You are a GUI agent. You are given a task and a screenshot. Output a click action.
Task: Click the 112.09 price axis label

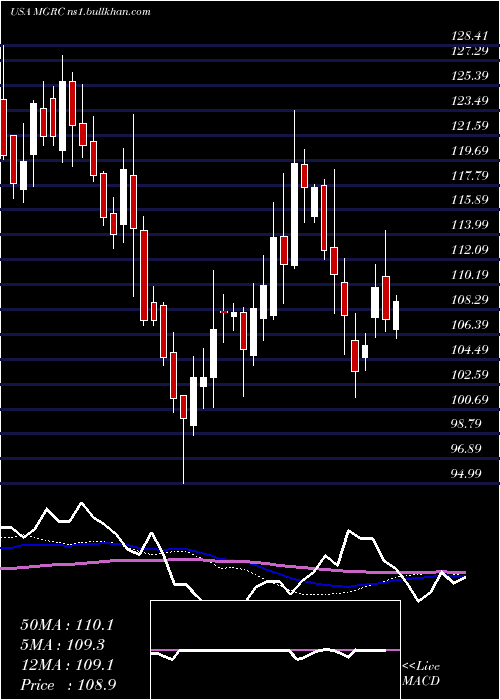[468, 250]
